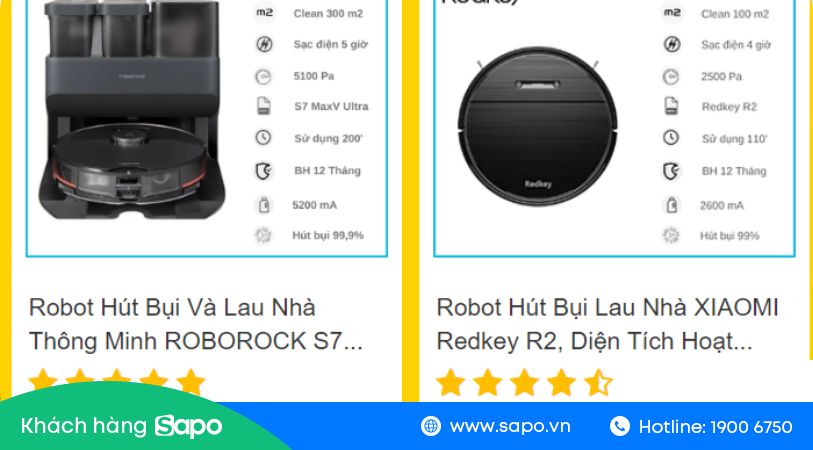Click the model file icon next to S7 MaxV Ultra
The height and width of the screenshot is (450, 813).
pyautogui.click(x=264, y=106)
